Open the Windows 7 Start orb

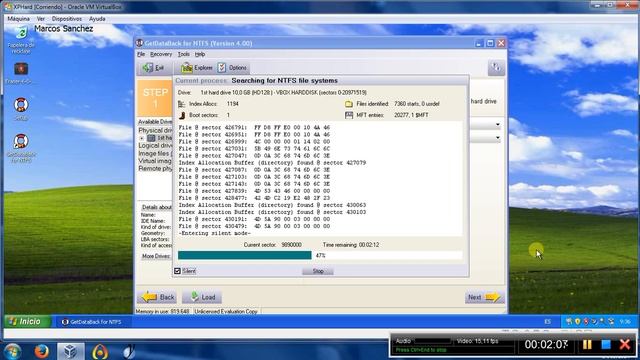[x=12, y=351]
